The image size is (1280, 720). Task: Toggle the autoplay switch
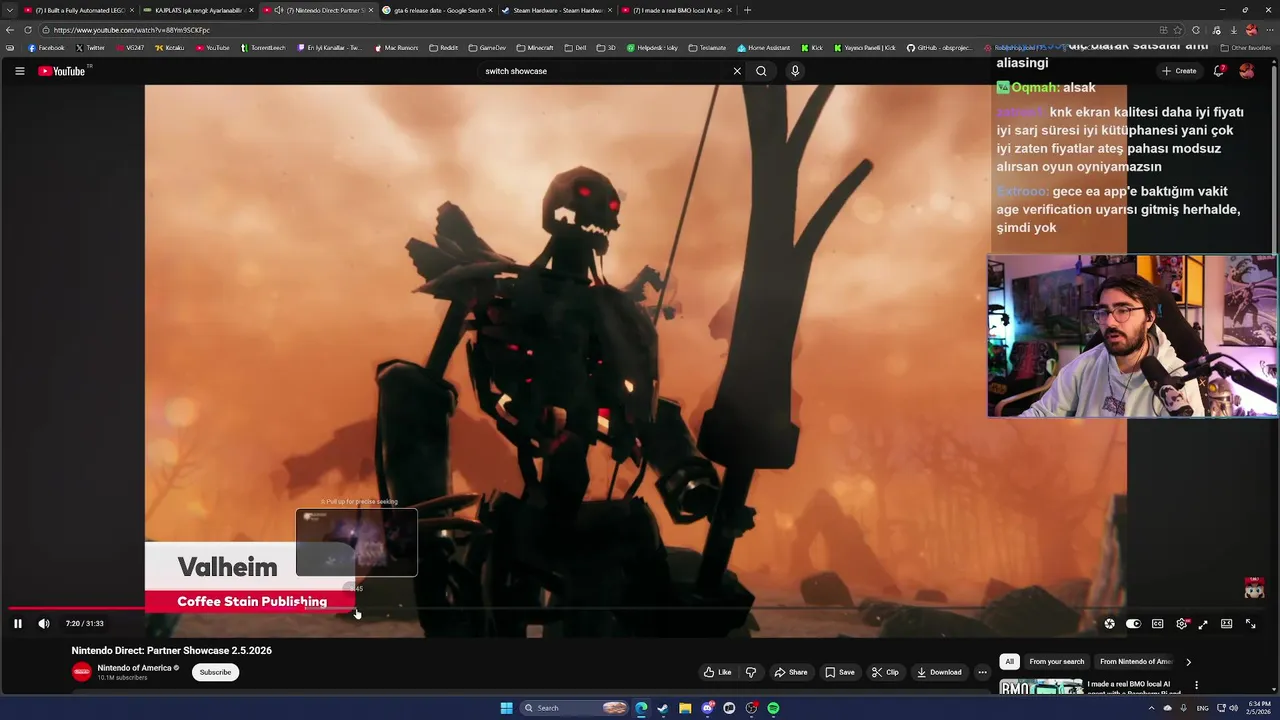point(1133,624)
